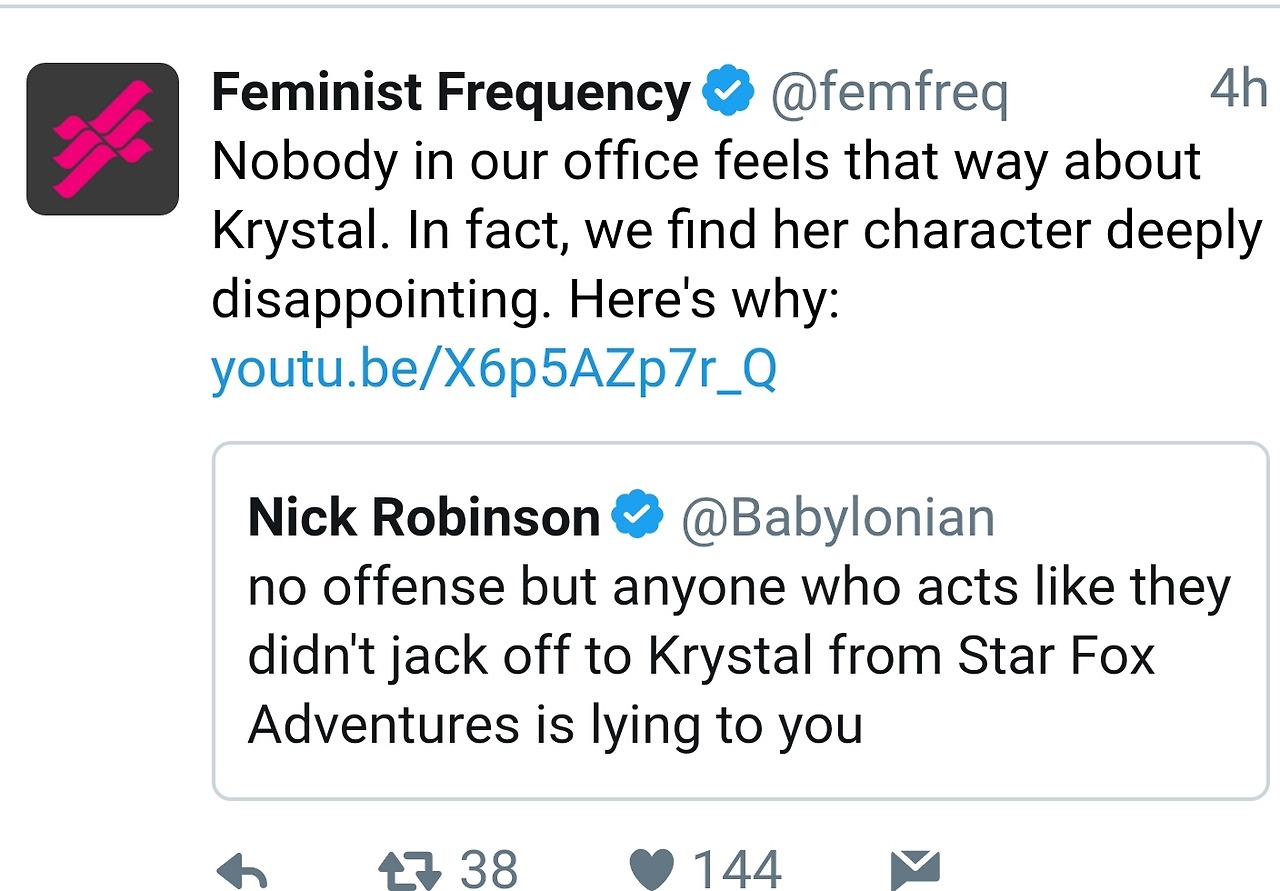View the 144 likes count
Viewport: 1280px width, 891px height.
tap(737, 870)
